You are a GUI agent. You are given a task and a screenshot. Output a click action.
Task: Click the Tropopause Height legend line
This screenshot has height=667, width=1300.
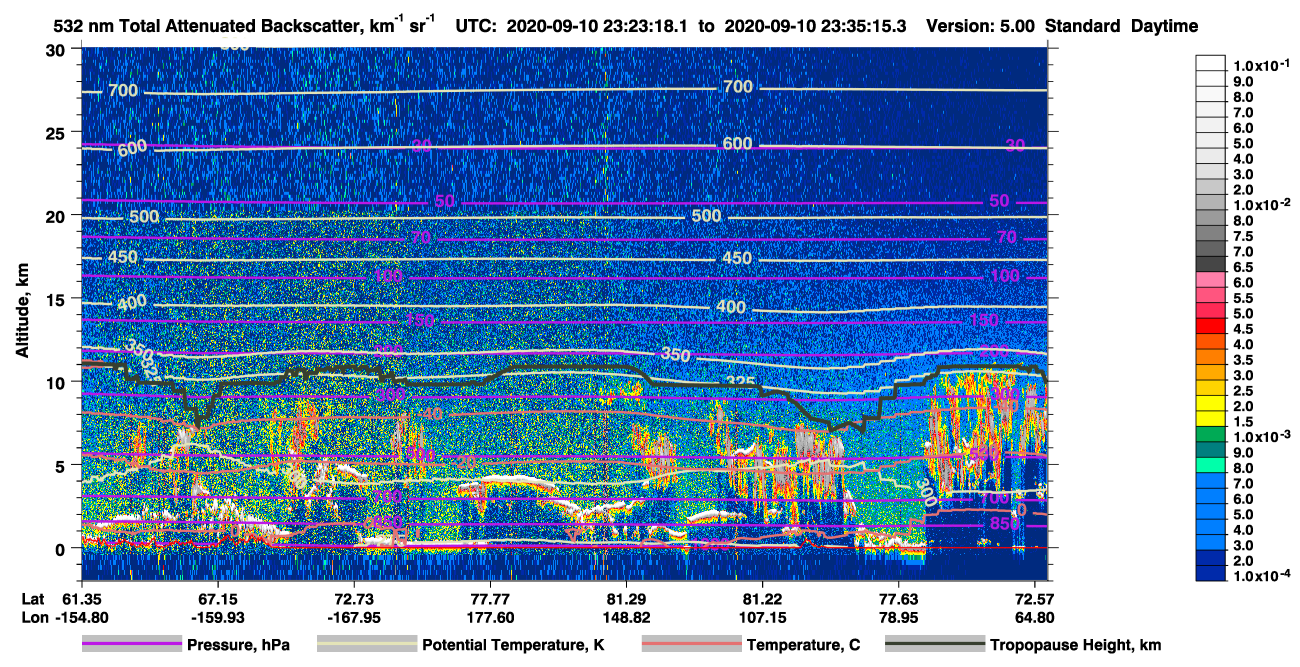click(935, 645)
